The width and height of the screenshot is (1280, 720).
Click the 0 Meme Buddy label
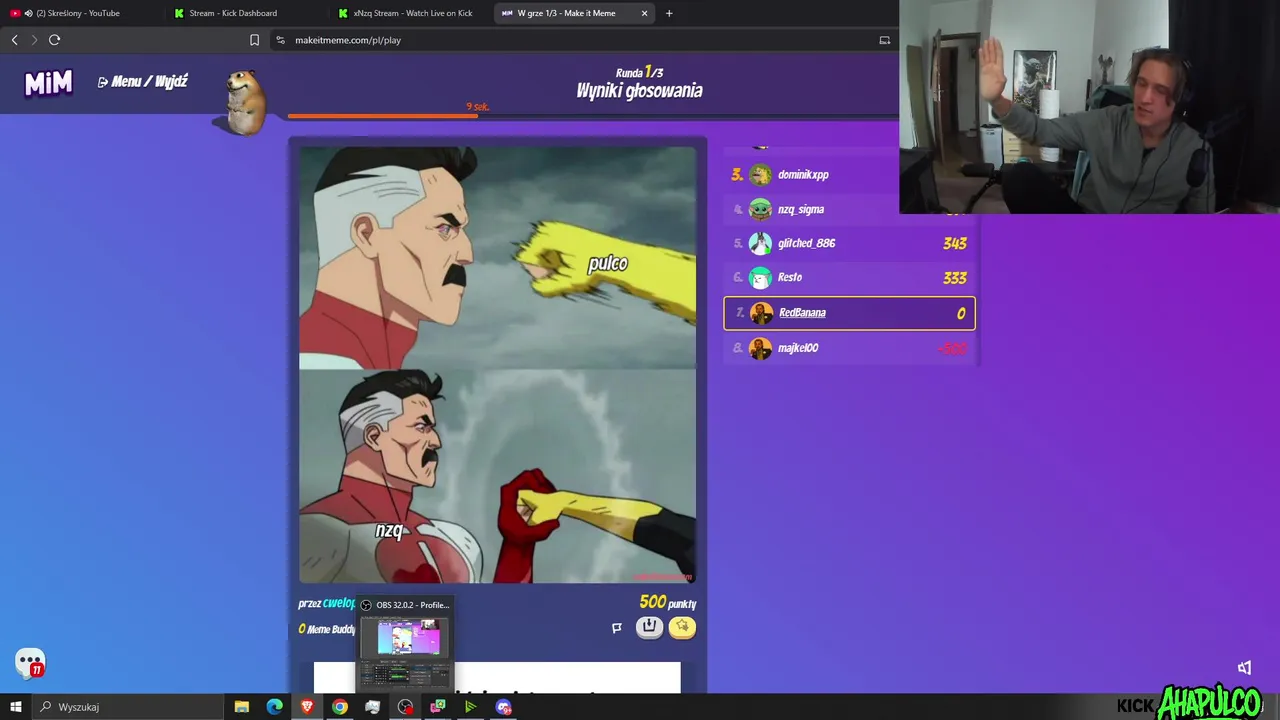pyautogui.click(x=327, y=629)
